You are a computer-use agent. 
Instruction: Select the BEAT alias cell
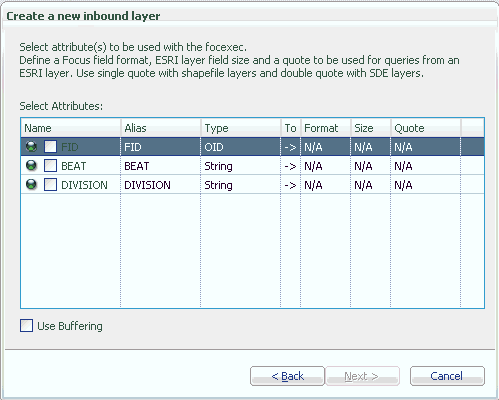[x=161, y=166]
